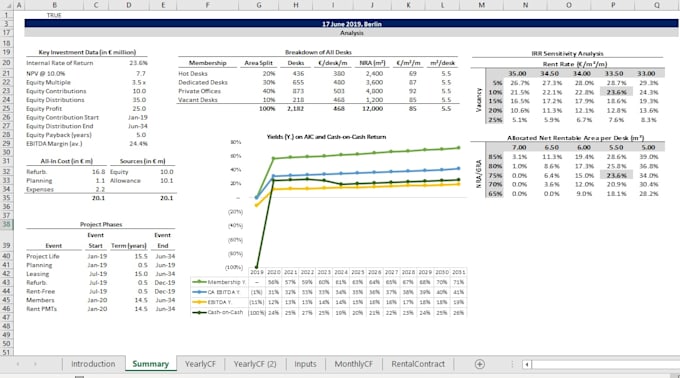
Task: Go to the Inputs sheet tab
Action: (x=305, y=364)
